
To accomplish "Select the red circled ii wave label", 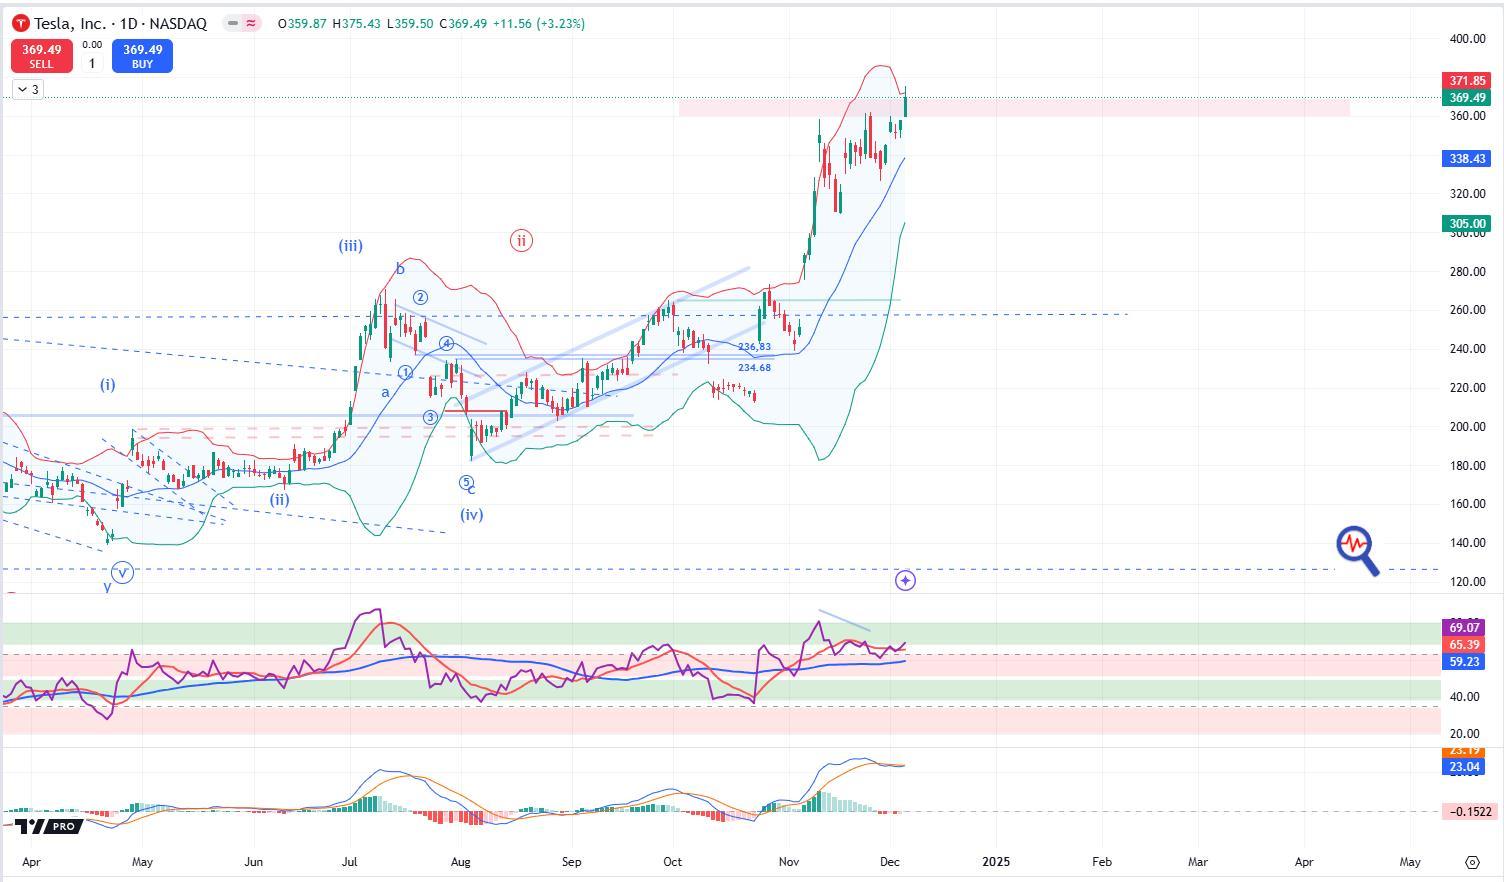I will click(x=521, y=240).
